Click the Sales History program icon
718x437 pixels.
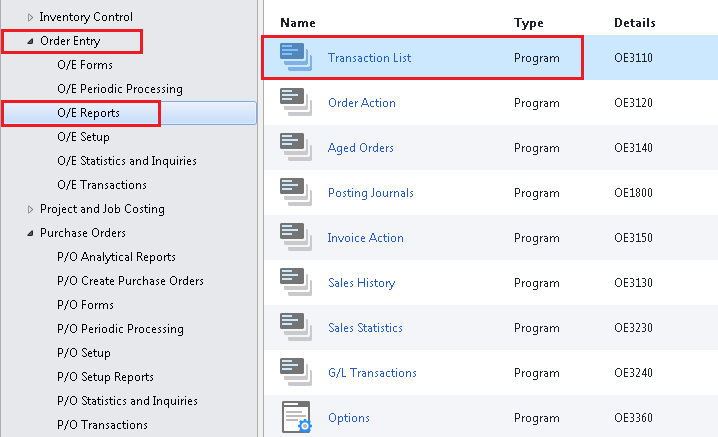[295, 282]
